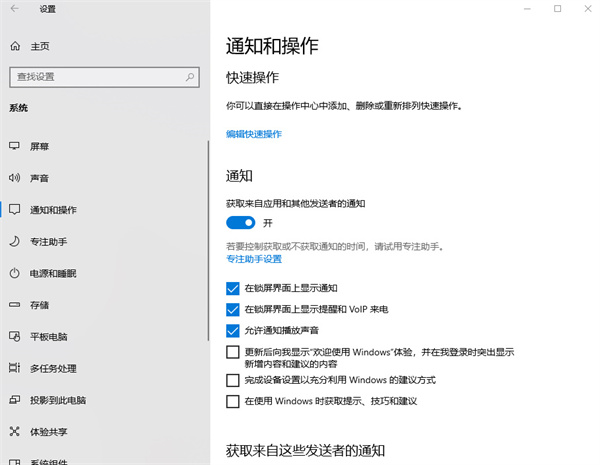Viewport: 600px width, 465px height.
Task: Click the sidebar vertical scrollbar
Action: coord(208,240)
